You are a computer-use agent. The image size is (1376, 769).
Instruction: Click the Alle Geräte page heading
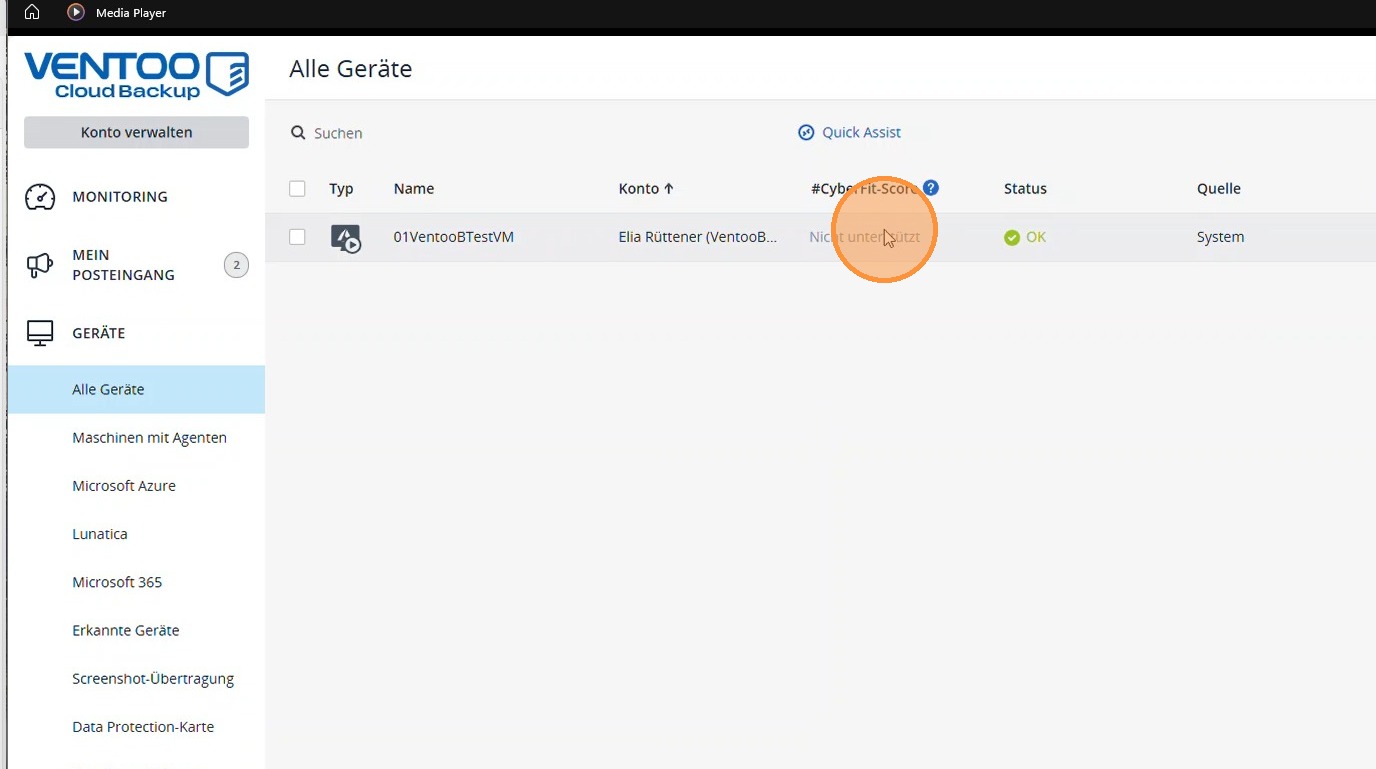[x=351, y=69]
